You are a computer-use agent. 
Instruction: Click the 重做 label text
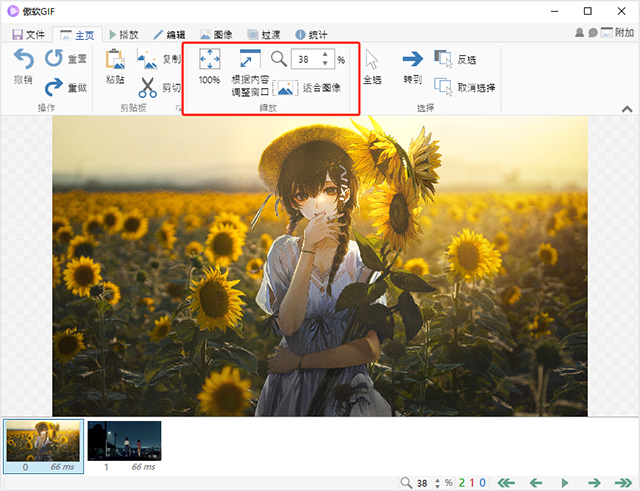(x=77, y=88)
